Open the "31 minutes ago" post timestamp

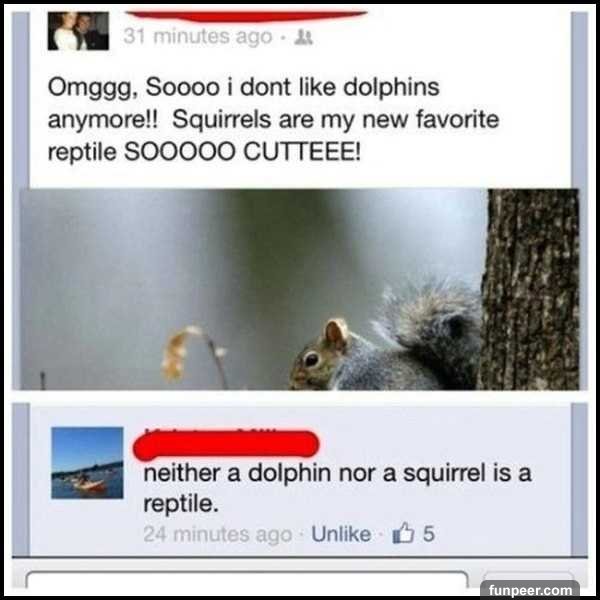coord(197,37)
